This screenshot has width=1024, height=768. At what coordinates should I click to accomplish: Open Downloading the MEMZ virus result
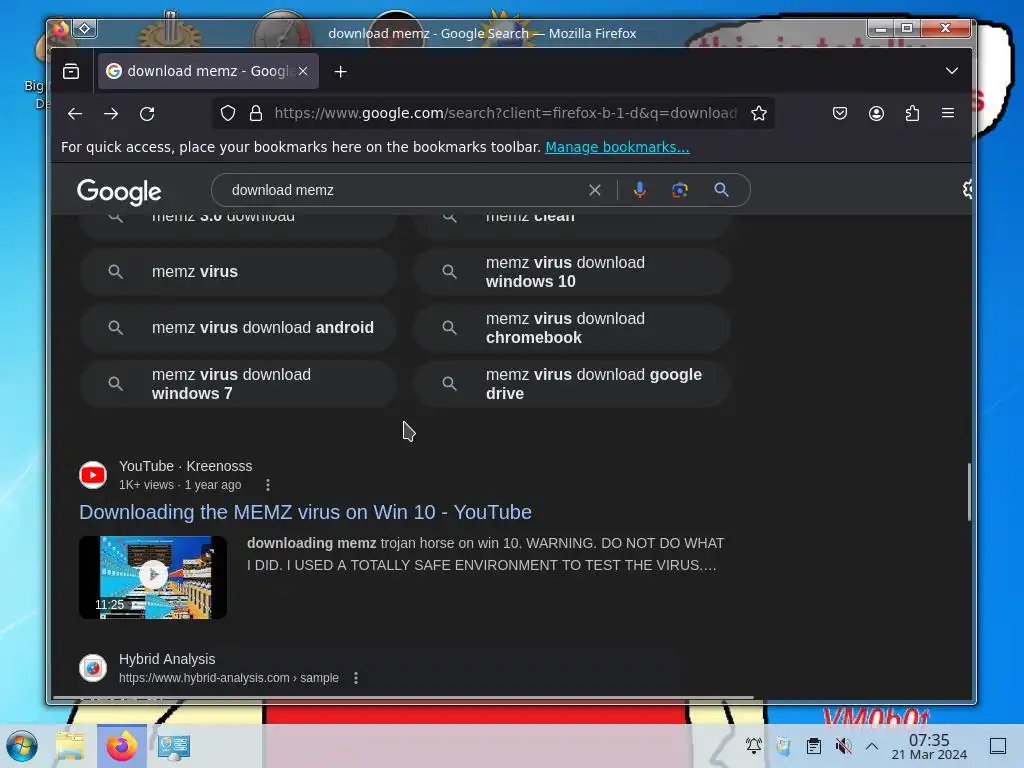click(x=305, y=512)
